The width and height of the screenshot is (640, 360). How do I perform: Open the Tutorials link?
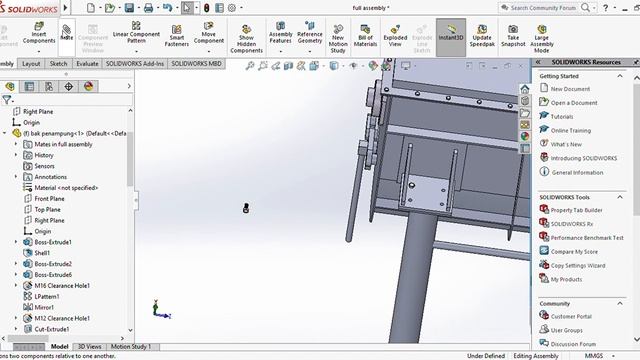(x=562, y=117)
